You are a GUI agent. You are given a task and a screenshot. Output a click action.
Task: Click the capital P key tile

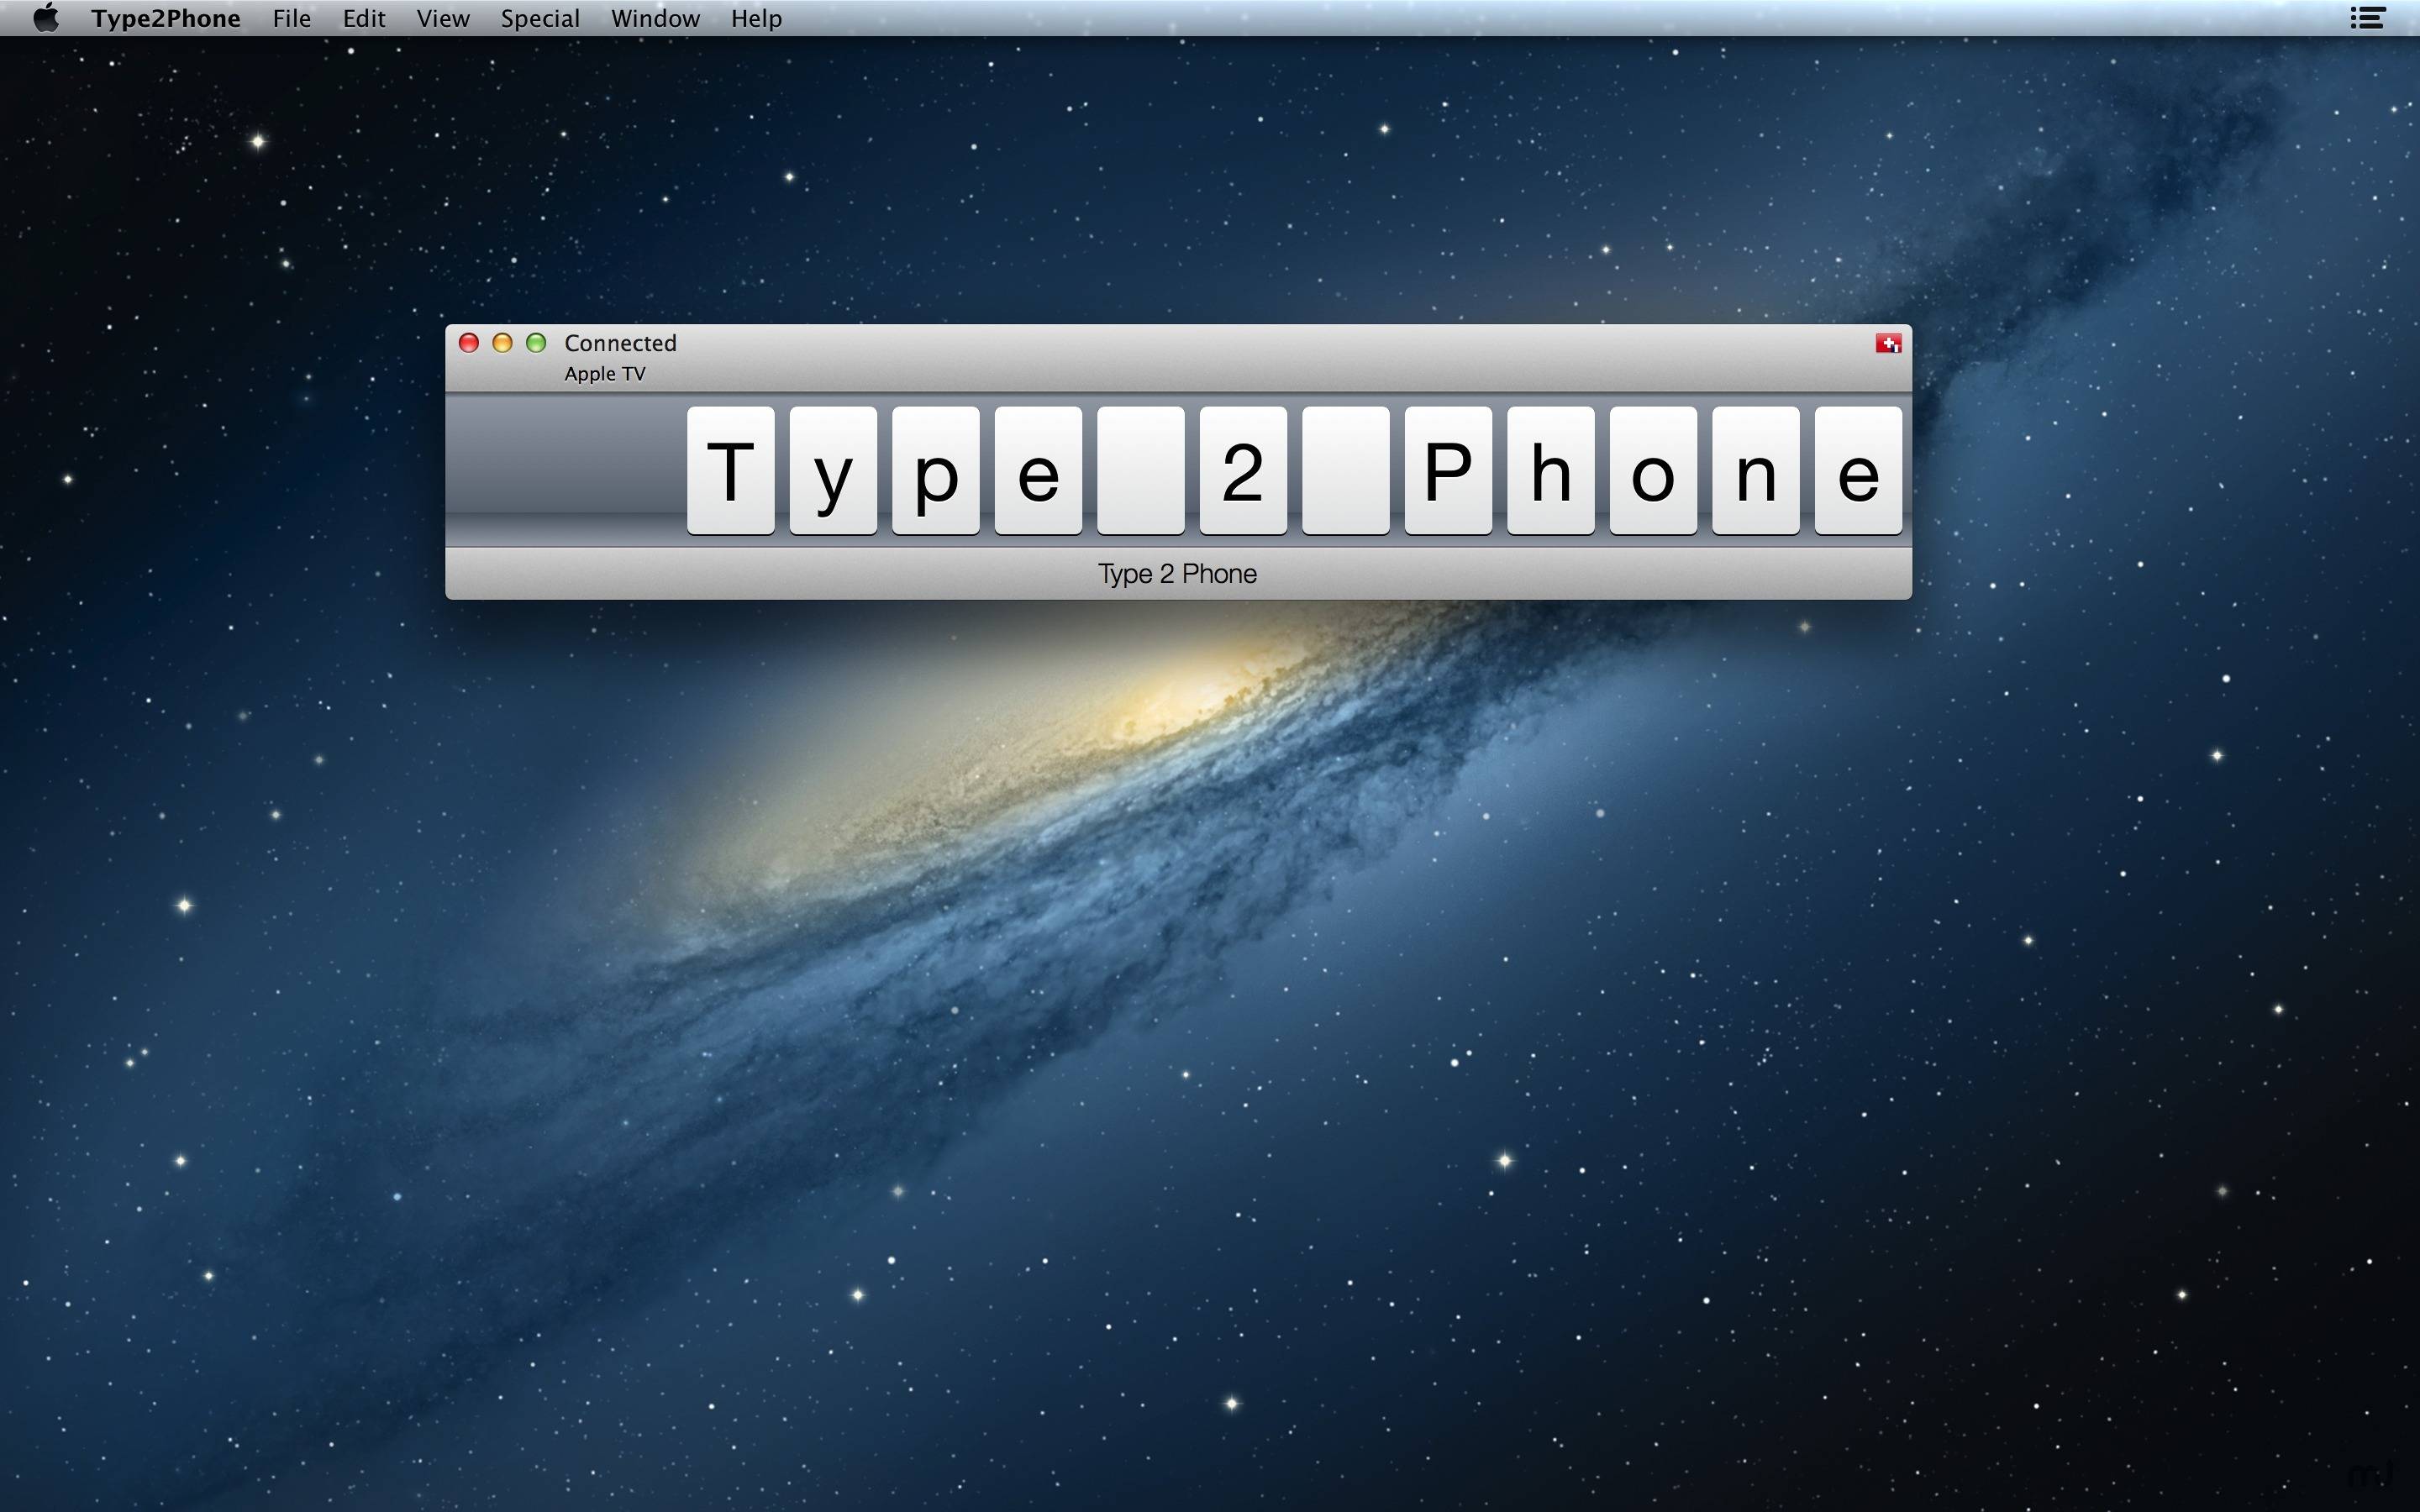tap(1448, 471)
